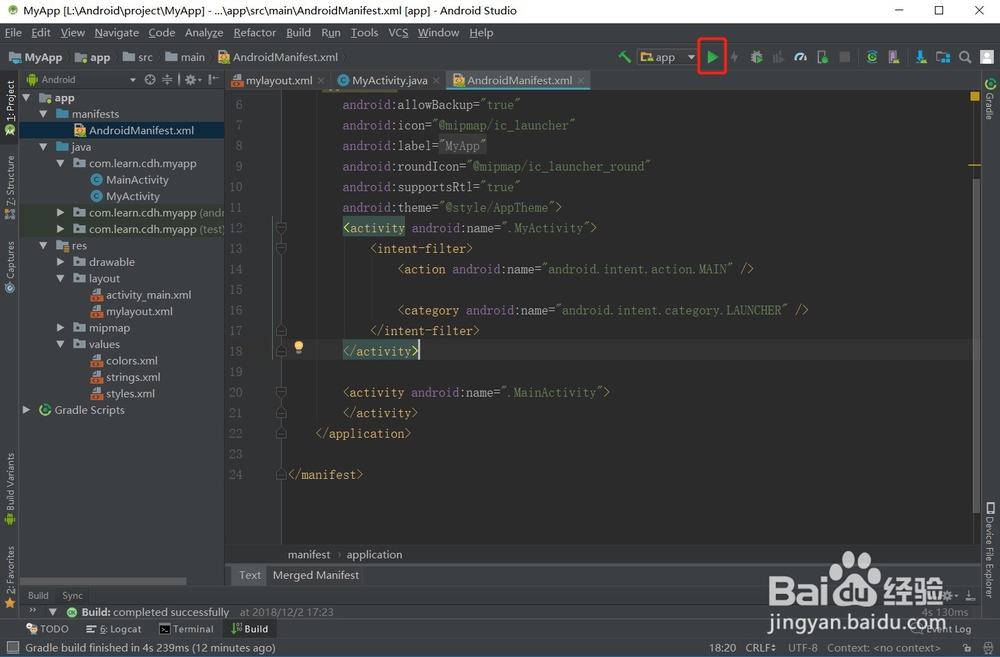Click the Run with Coverage icon
This screenshot has height=657, width=1000.
[778, 57]
